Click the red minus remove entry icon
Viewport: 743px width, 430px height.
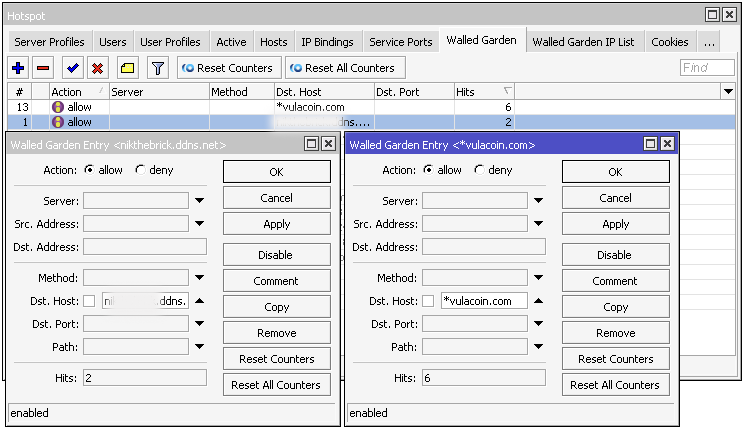tap(43, 68)
